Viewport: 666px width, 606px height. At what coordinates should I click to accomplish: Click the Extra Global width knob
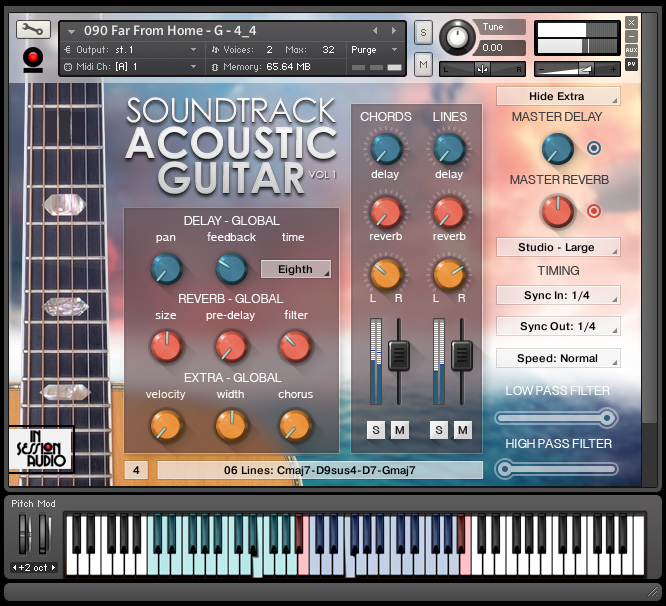click(231, 426)
